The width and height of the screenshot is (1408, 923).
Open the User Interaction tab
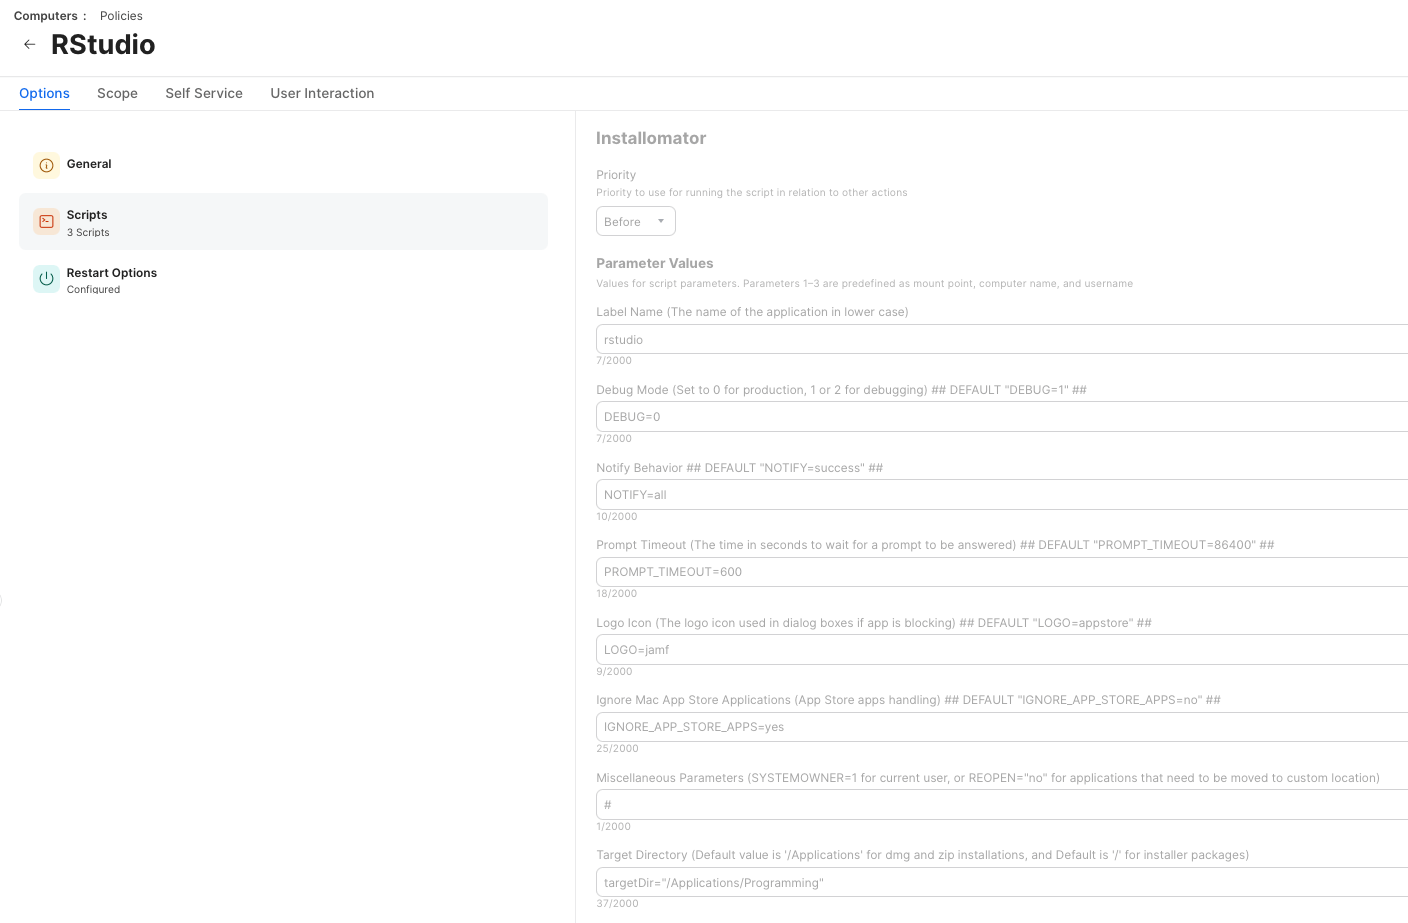tap(322, 93)
